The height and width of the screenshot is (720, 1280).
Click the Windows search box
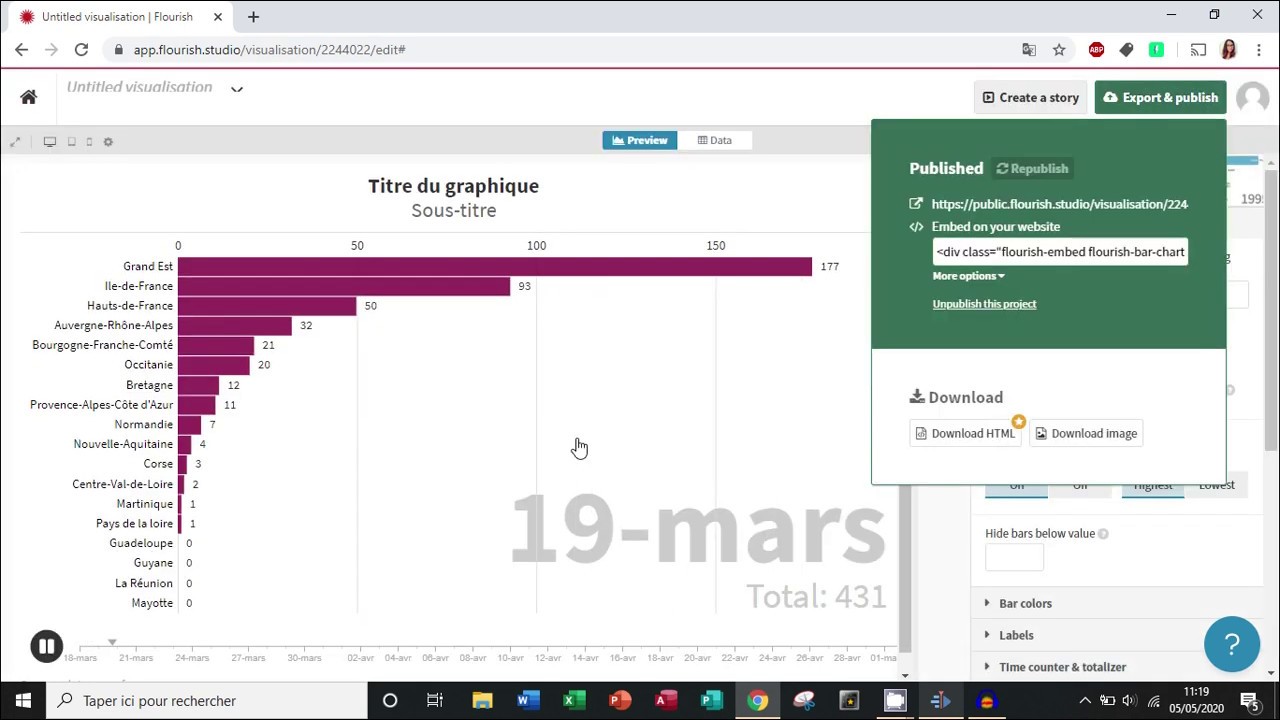click(x=207, y=700)
